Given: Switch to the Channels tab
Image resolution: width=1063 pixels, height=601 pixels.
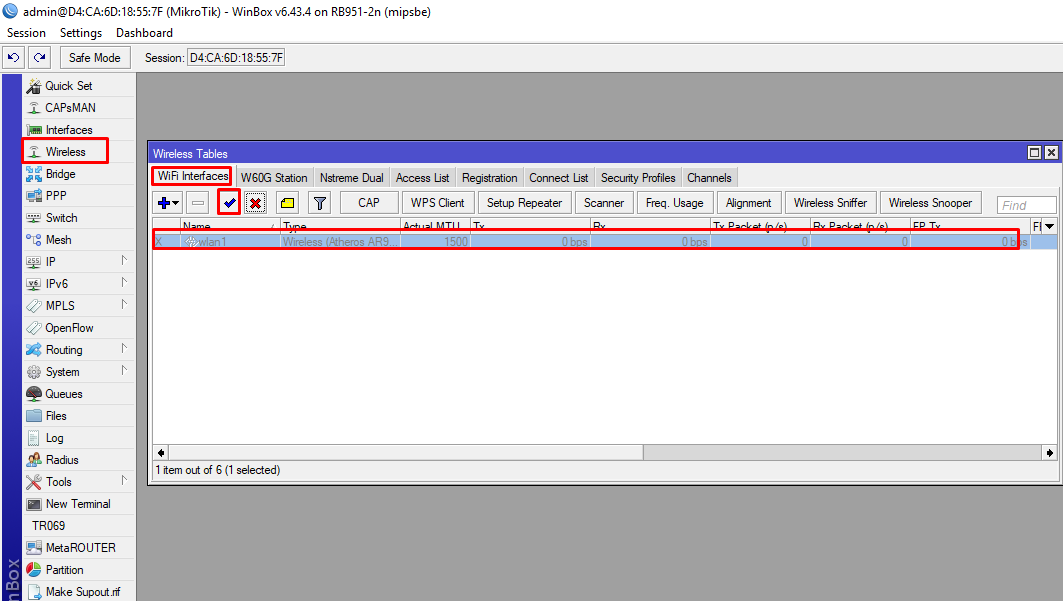Looking at the screenshot, I should point(709,178).
